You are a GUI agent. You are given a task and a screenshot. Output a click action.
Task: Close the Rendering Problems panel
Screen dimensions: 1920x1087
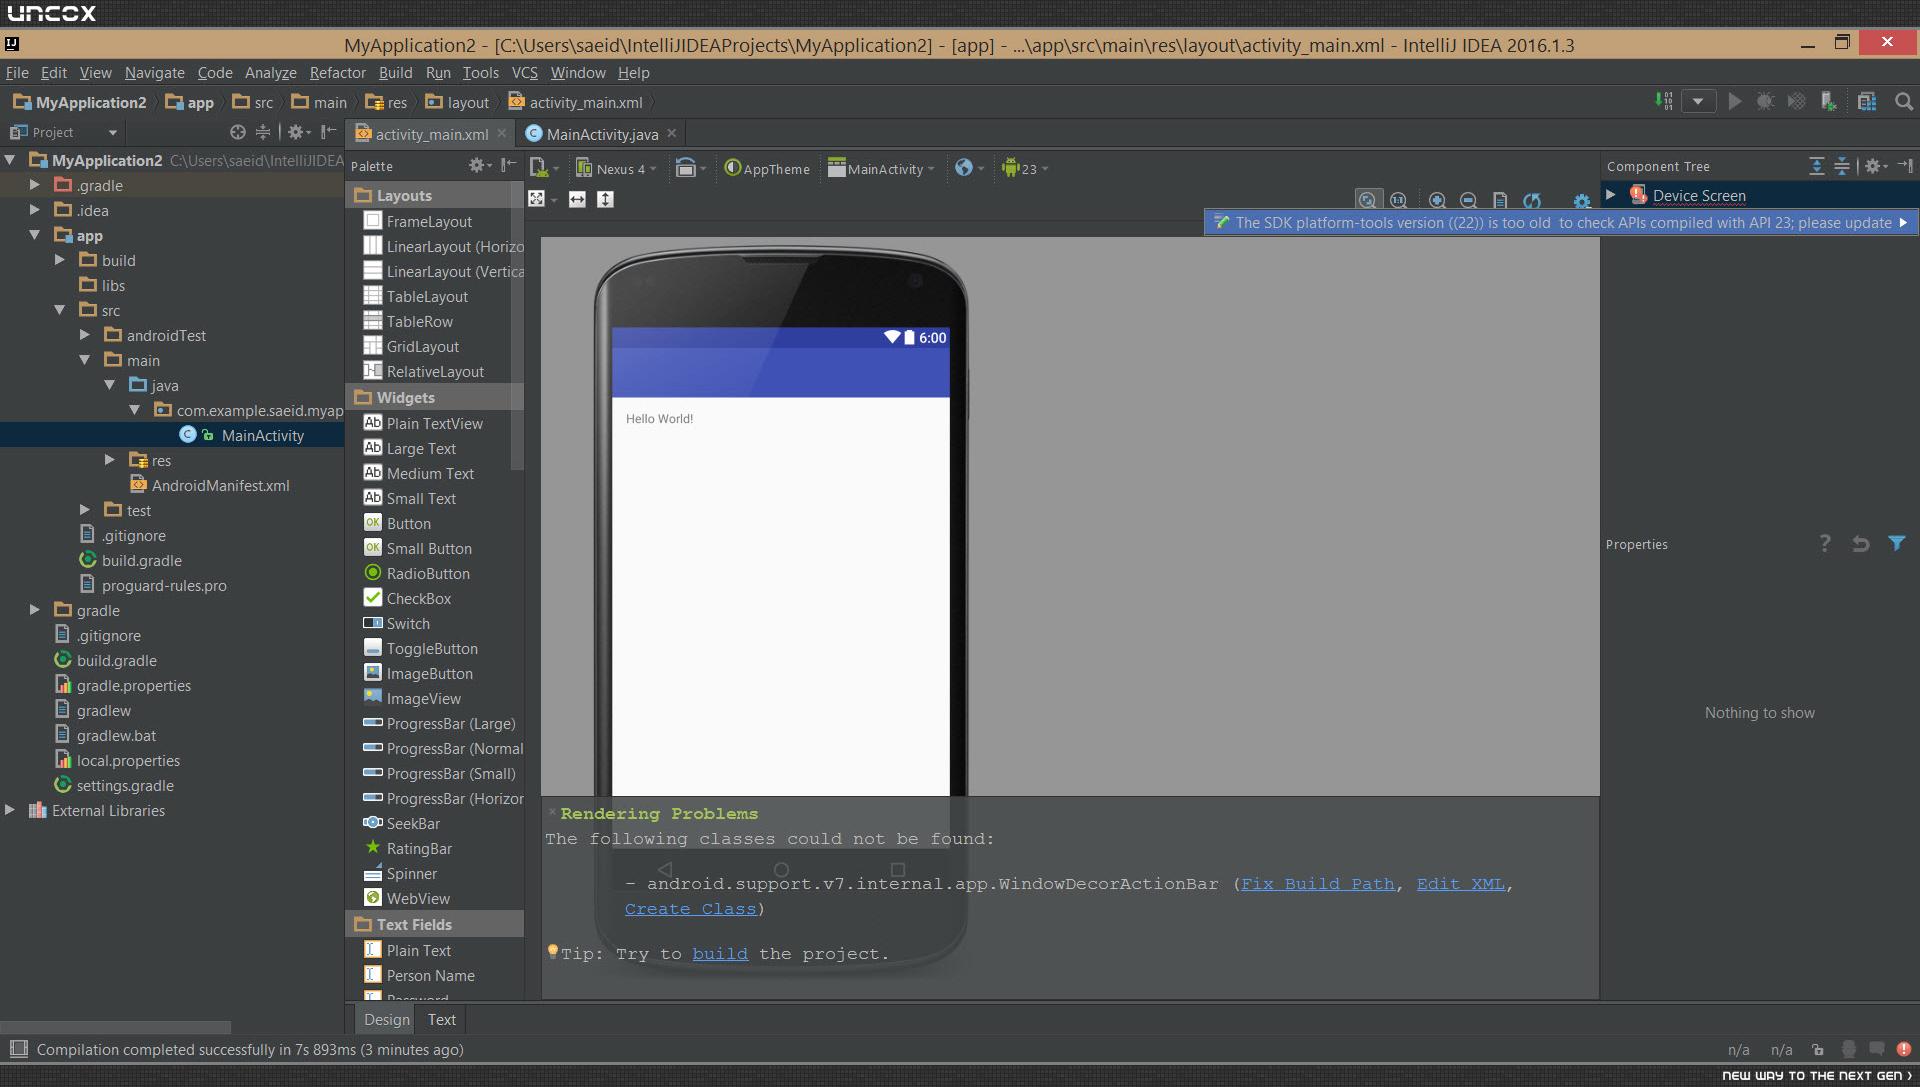point(552,811)
